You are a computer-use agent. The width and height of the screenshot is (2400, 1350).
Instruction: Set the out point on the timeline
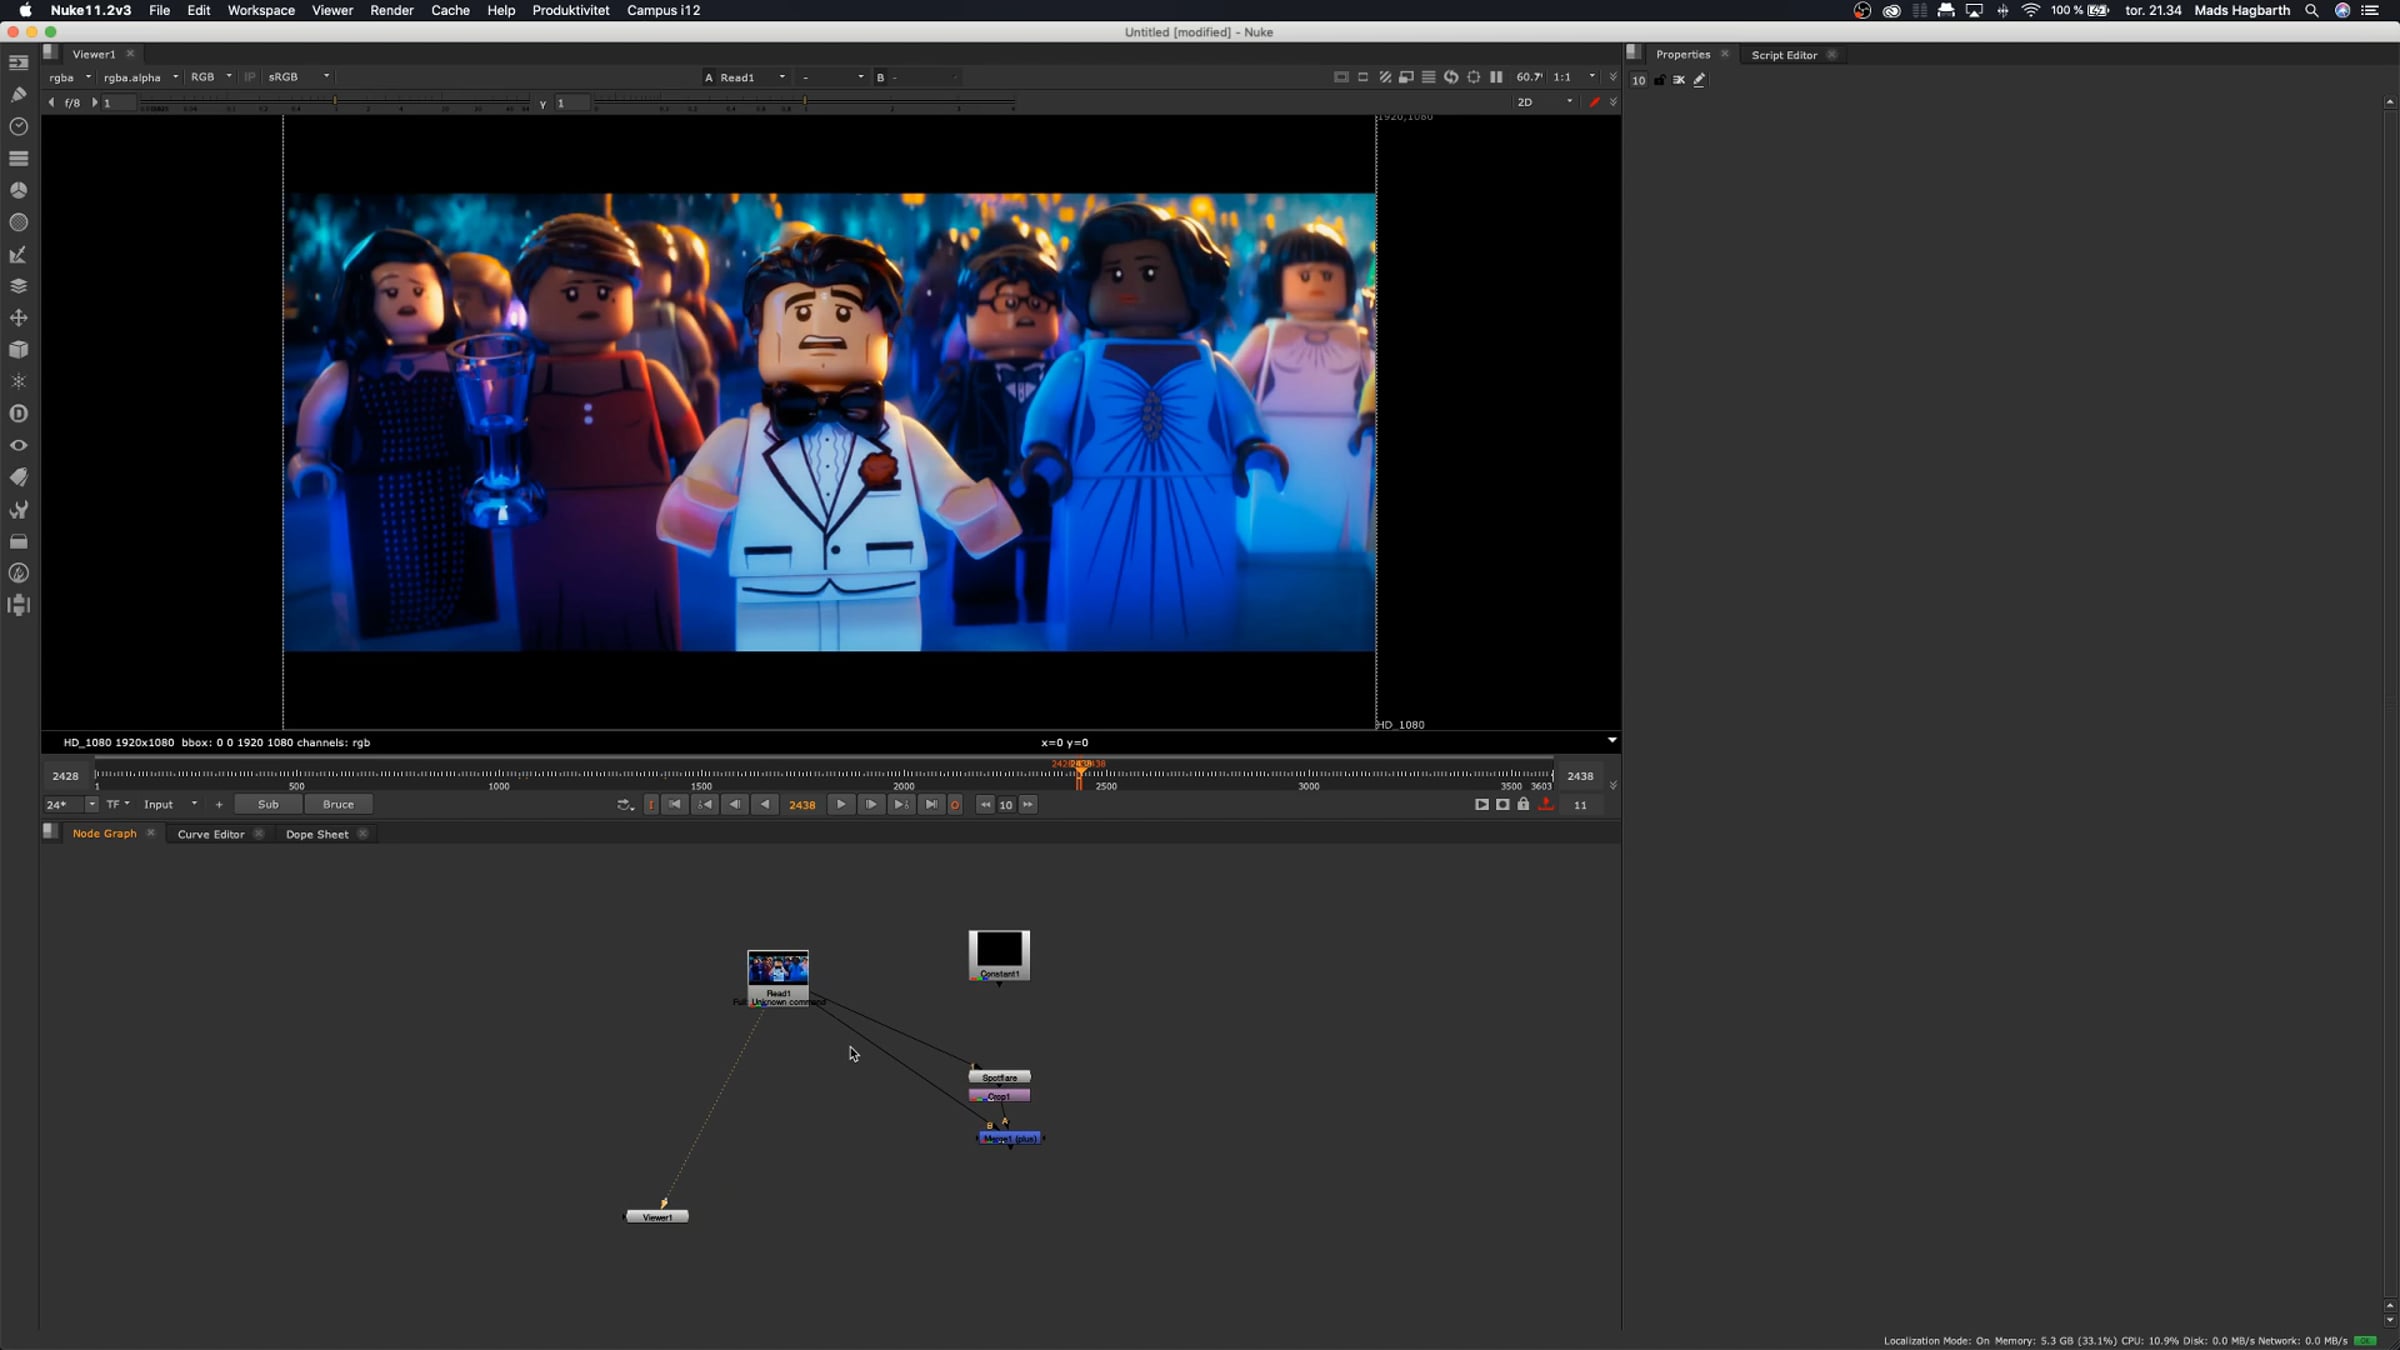click(955, 805)
